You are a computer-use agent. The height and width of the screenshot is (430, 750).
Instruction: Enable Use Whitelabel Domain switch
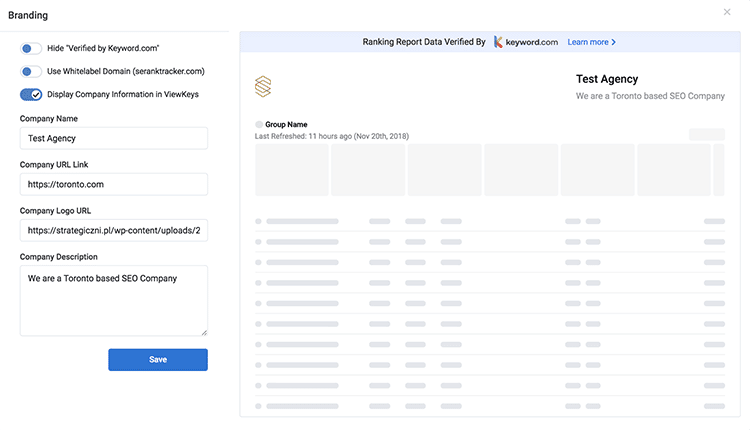point(31,71)
